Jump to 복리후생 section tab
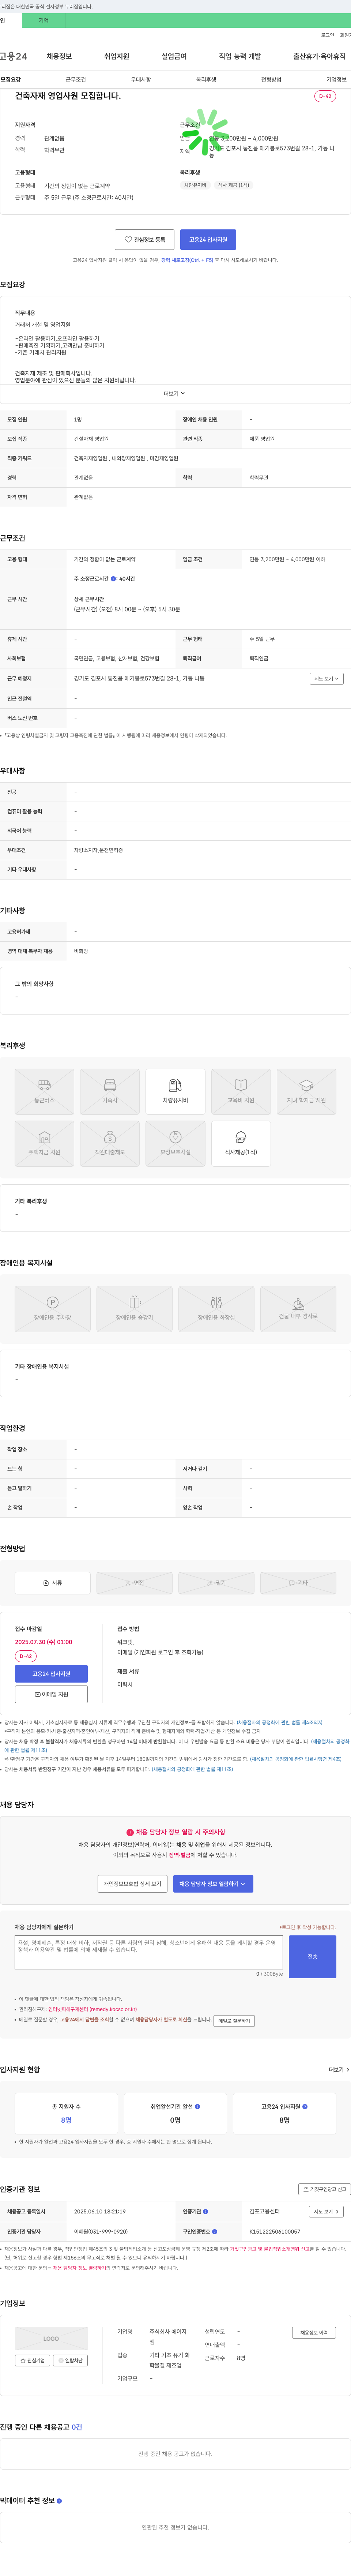The width and height of the screenshot is (351, 2576). pyautogui.click(x=206, y=79)
